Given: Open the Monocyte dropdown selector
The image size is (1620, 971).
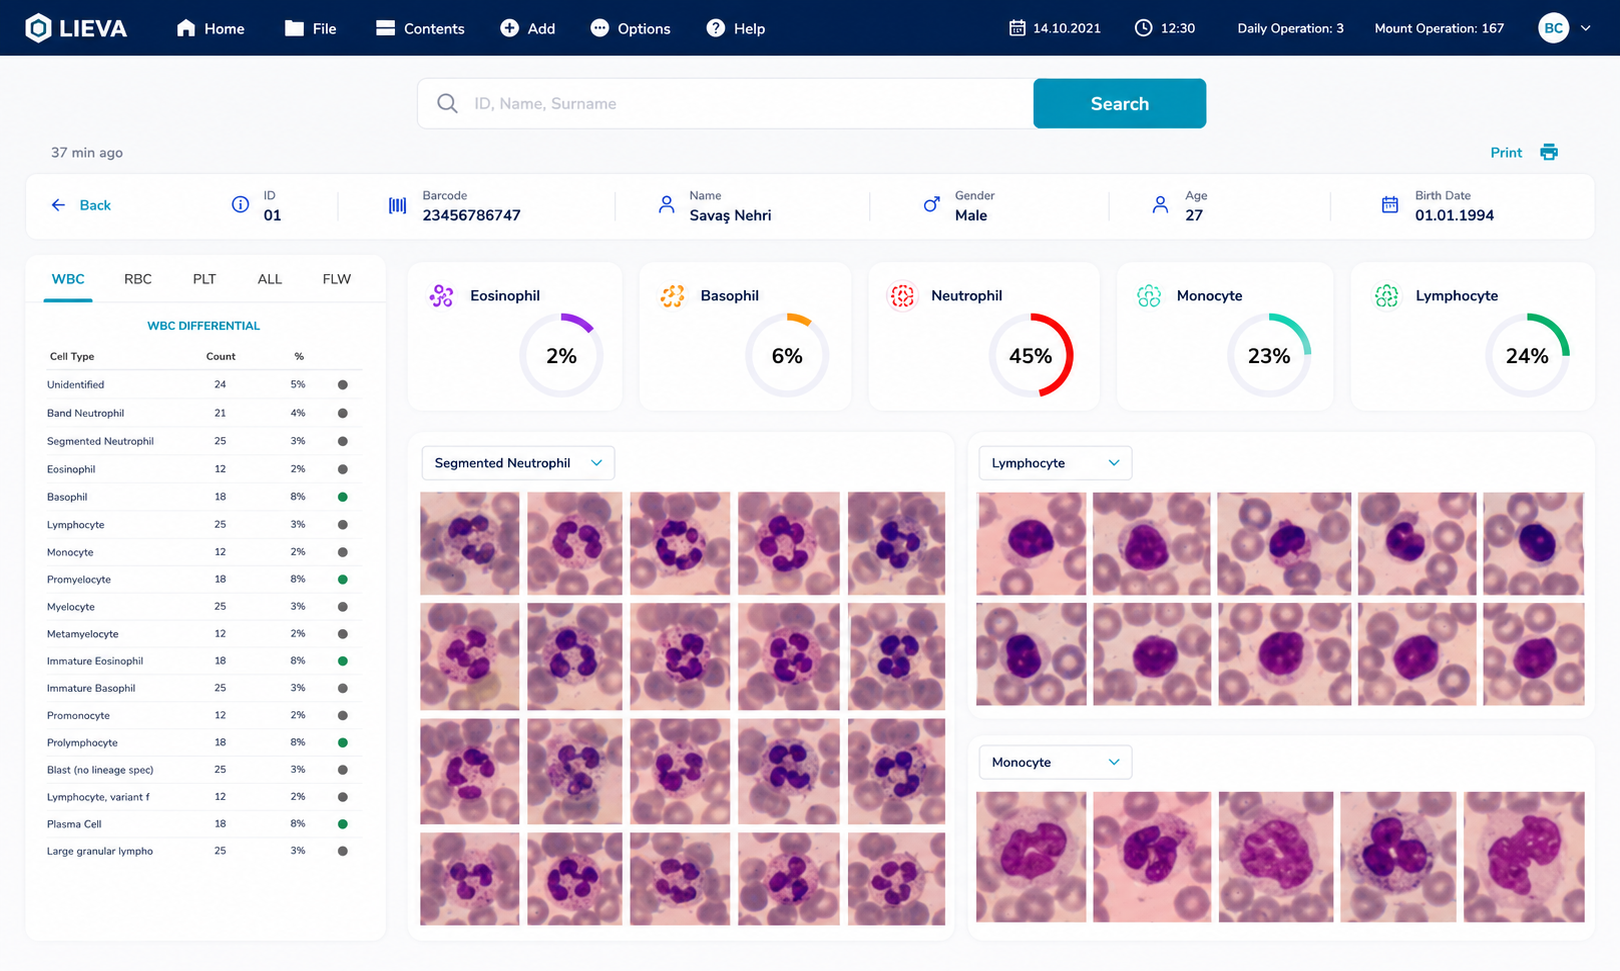Looking at the screenshot, I should pos(1055,762).
